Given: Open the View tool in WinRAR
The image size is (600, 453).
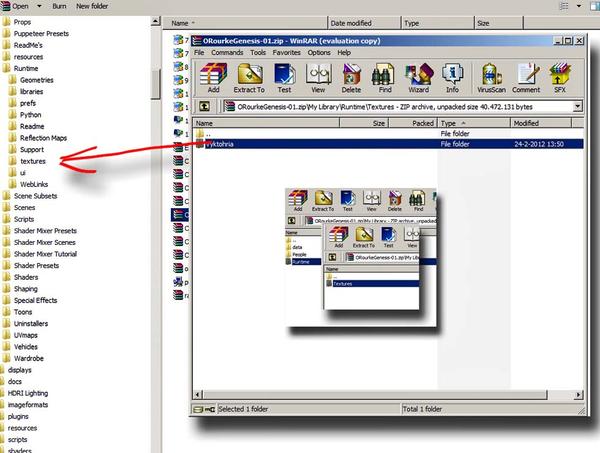Looking at the screenshot, I should pos(318,78).
